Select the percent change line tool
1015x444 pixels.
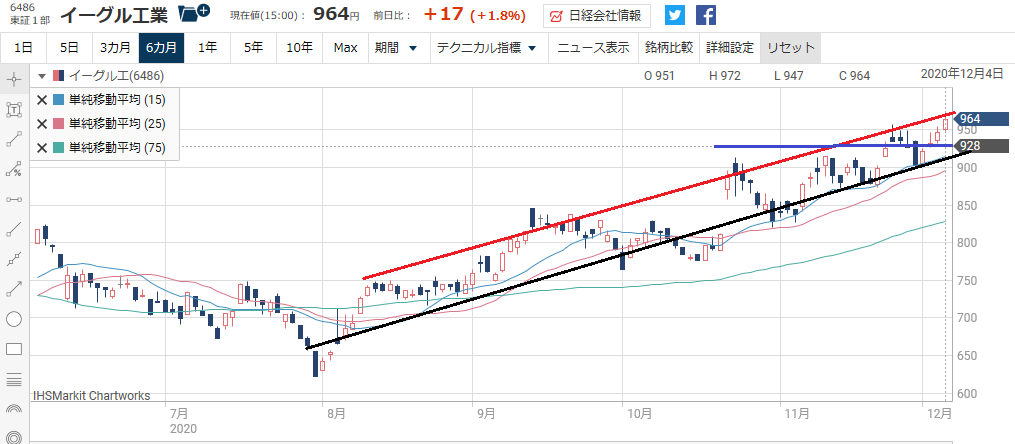coord(14,169)
